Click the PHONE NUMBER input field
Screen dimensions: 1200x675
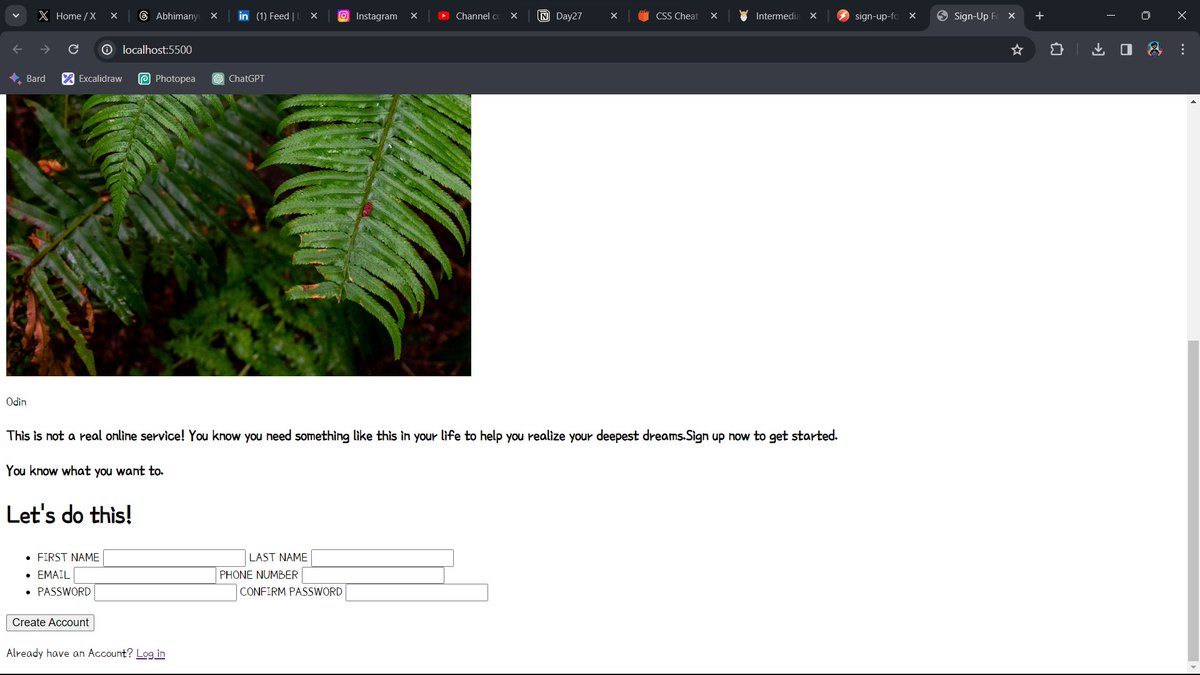pos(373,575)
